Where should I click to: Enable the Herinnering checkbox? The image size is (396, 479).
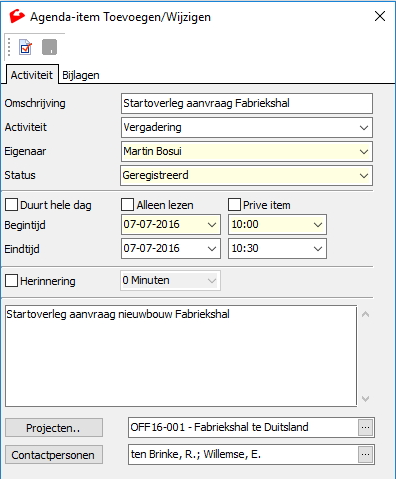(x=11, y=281)
